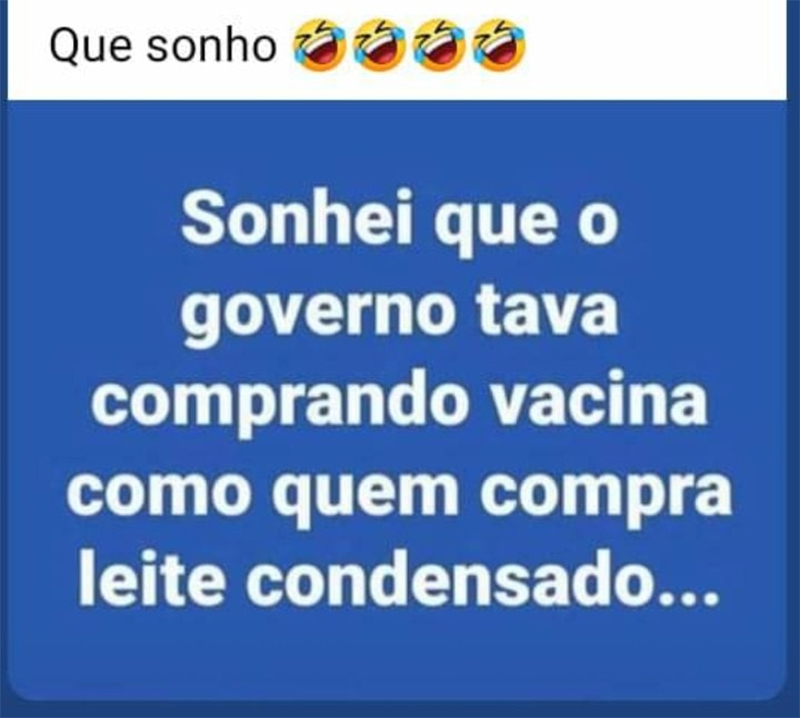Image resolution: width=800 pixels, height=718 pixels.
Task: Open the blue text post image
Action: pos(396,401)
